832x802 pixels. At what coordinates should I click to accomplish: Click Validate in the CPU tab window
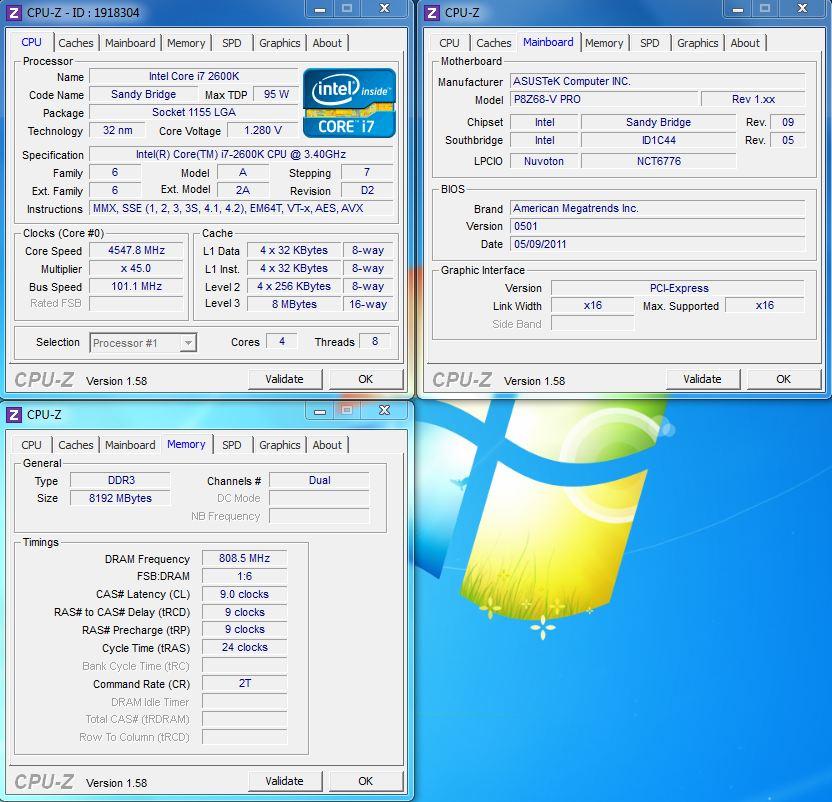[x=285, y=379]
